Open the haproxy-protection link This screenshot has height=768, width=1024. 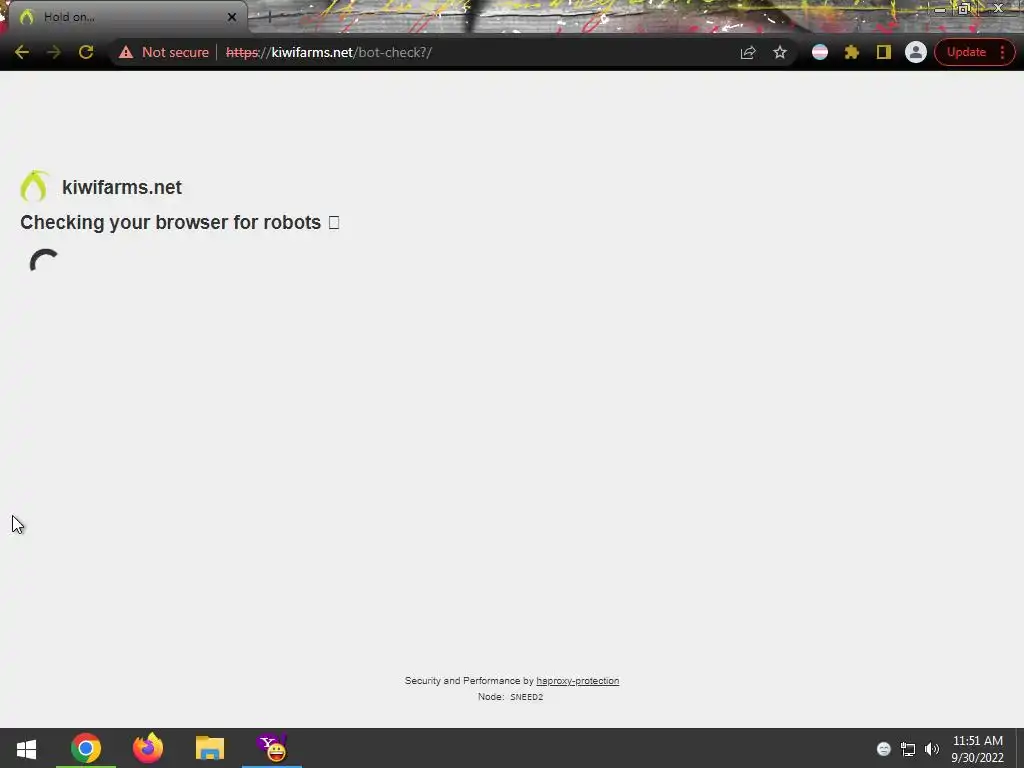click(577, 680)
